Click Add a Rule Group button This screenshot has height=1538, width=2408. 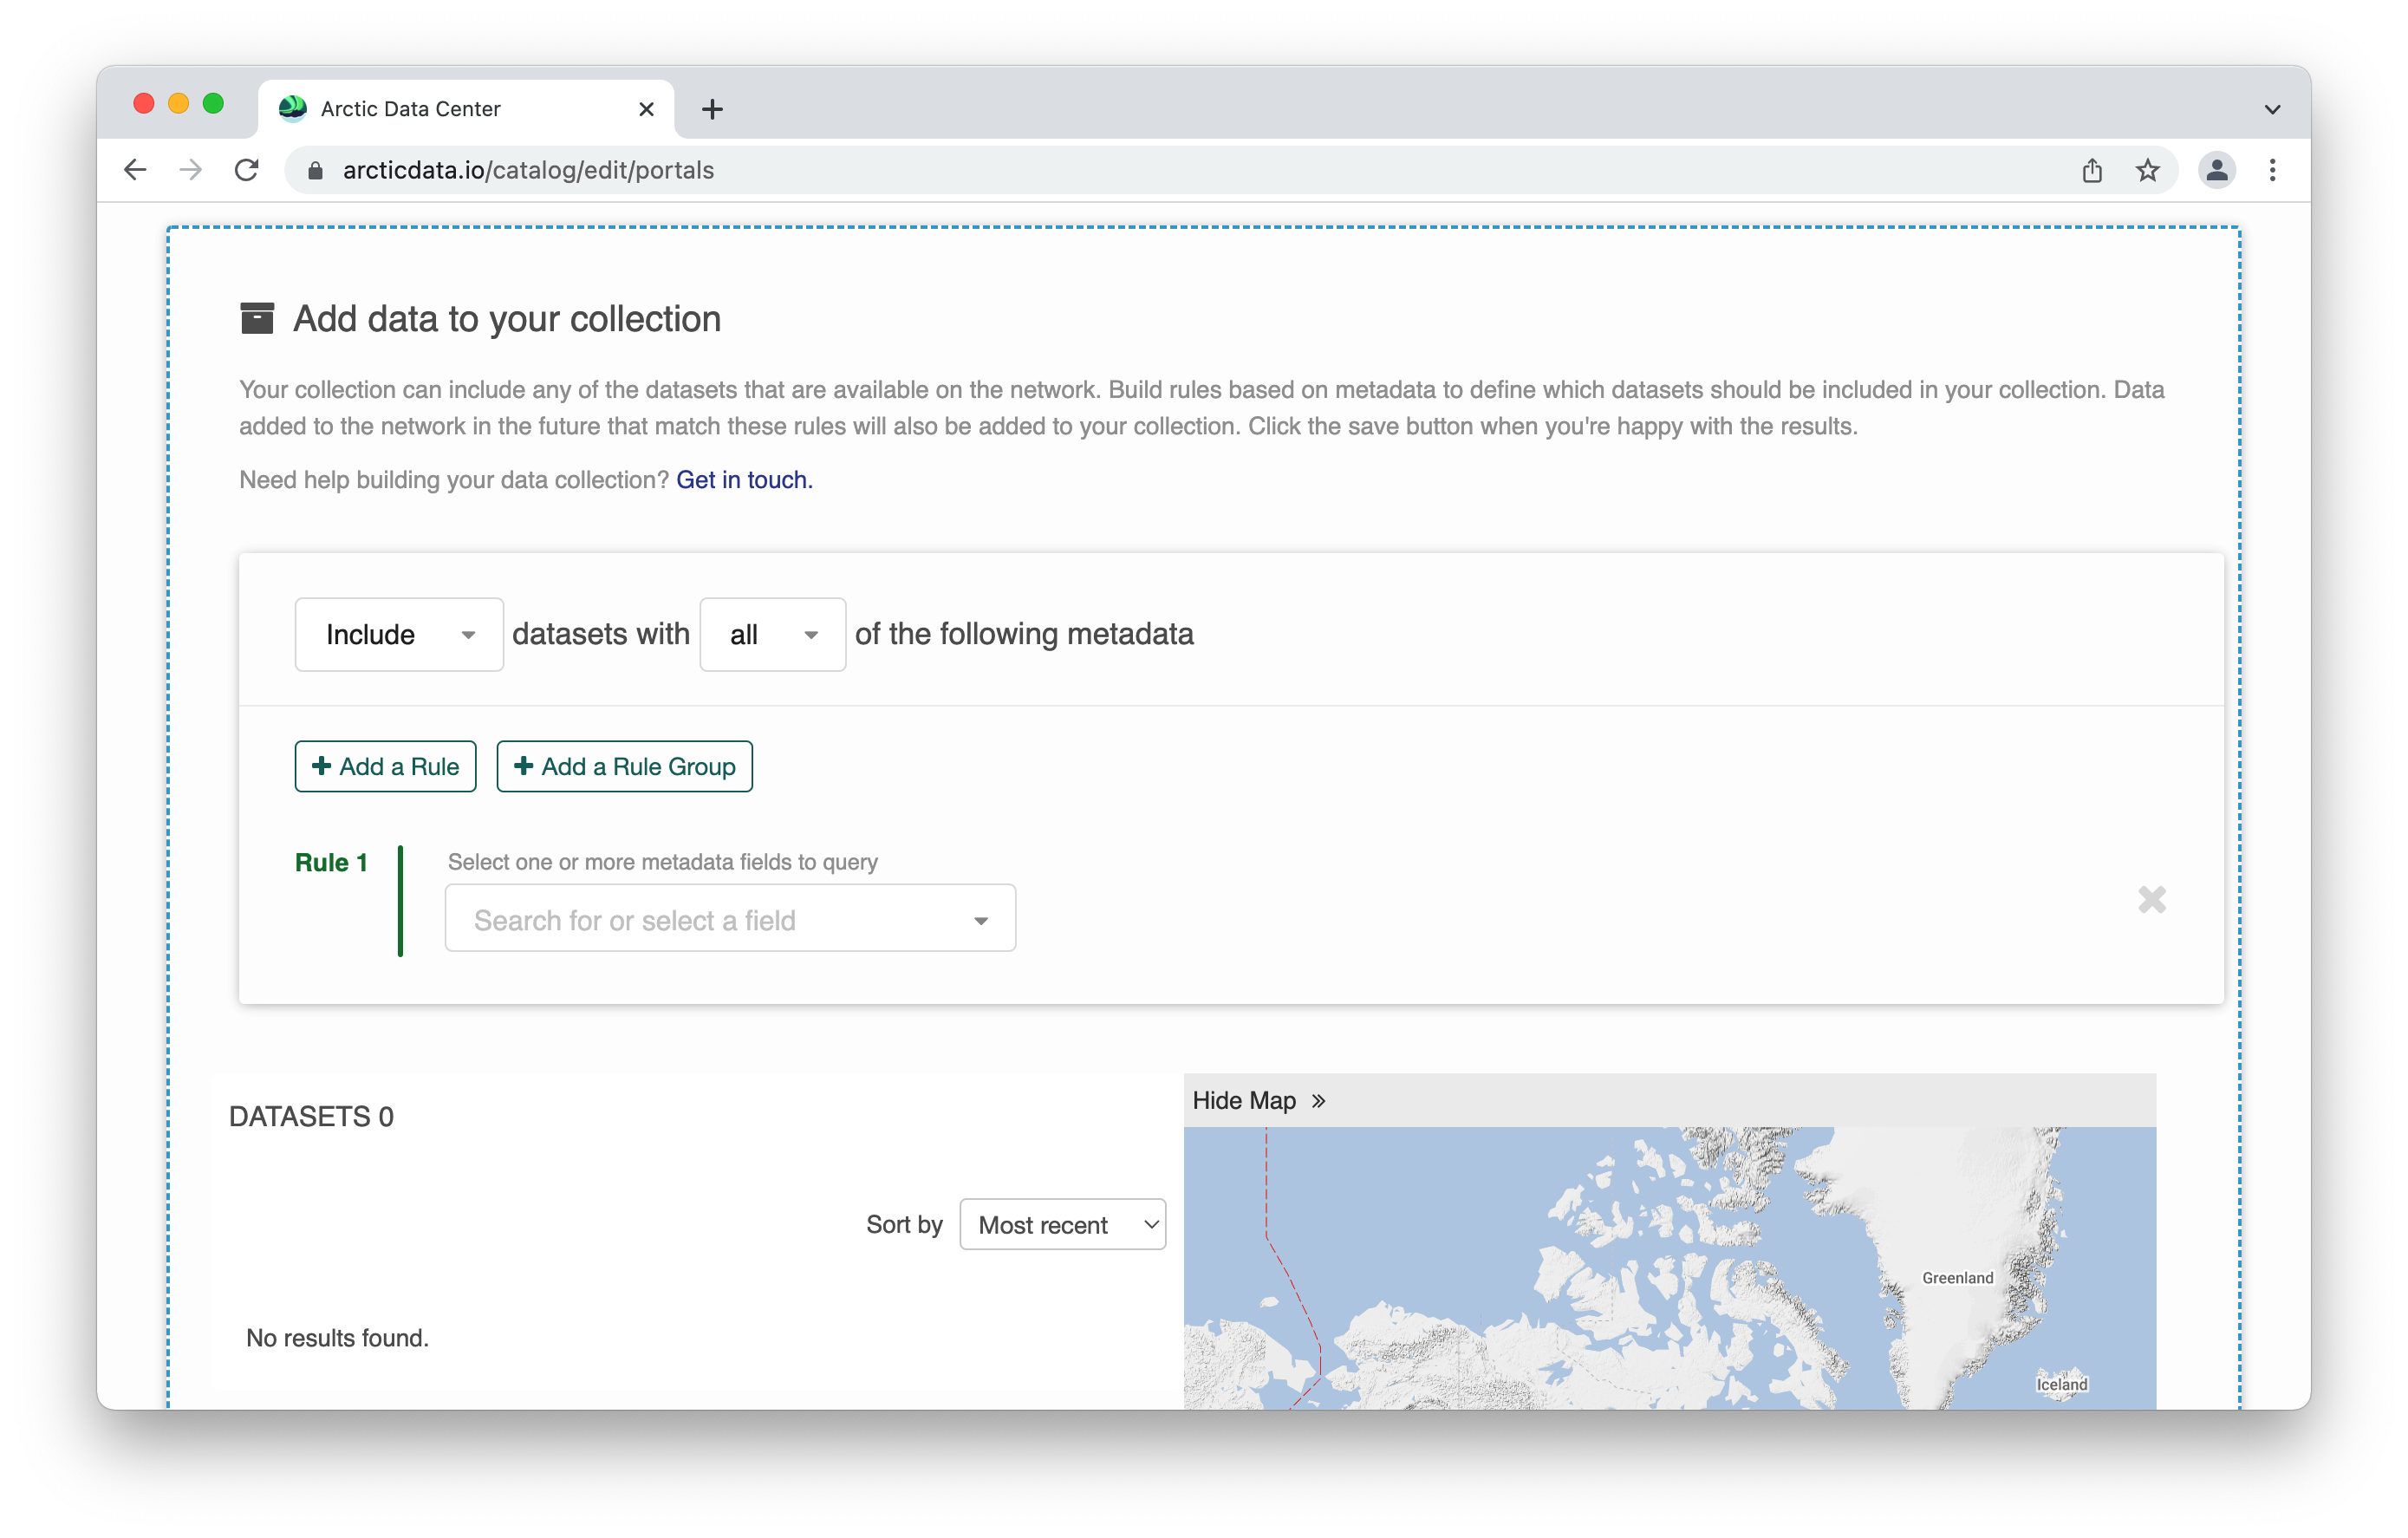[624, 766]
